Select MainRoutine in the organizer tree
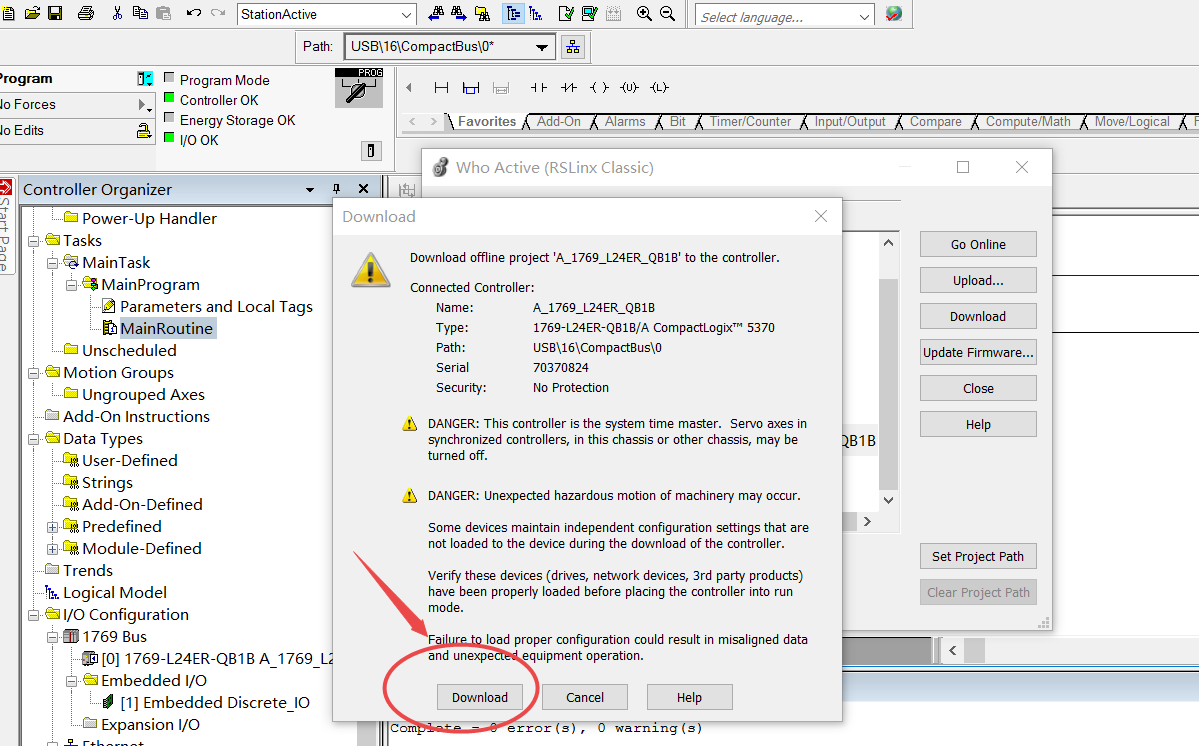Viewport: 1199px width, 746px height. pos(167,329)
